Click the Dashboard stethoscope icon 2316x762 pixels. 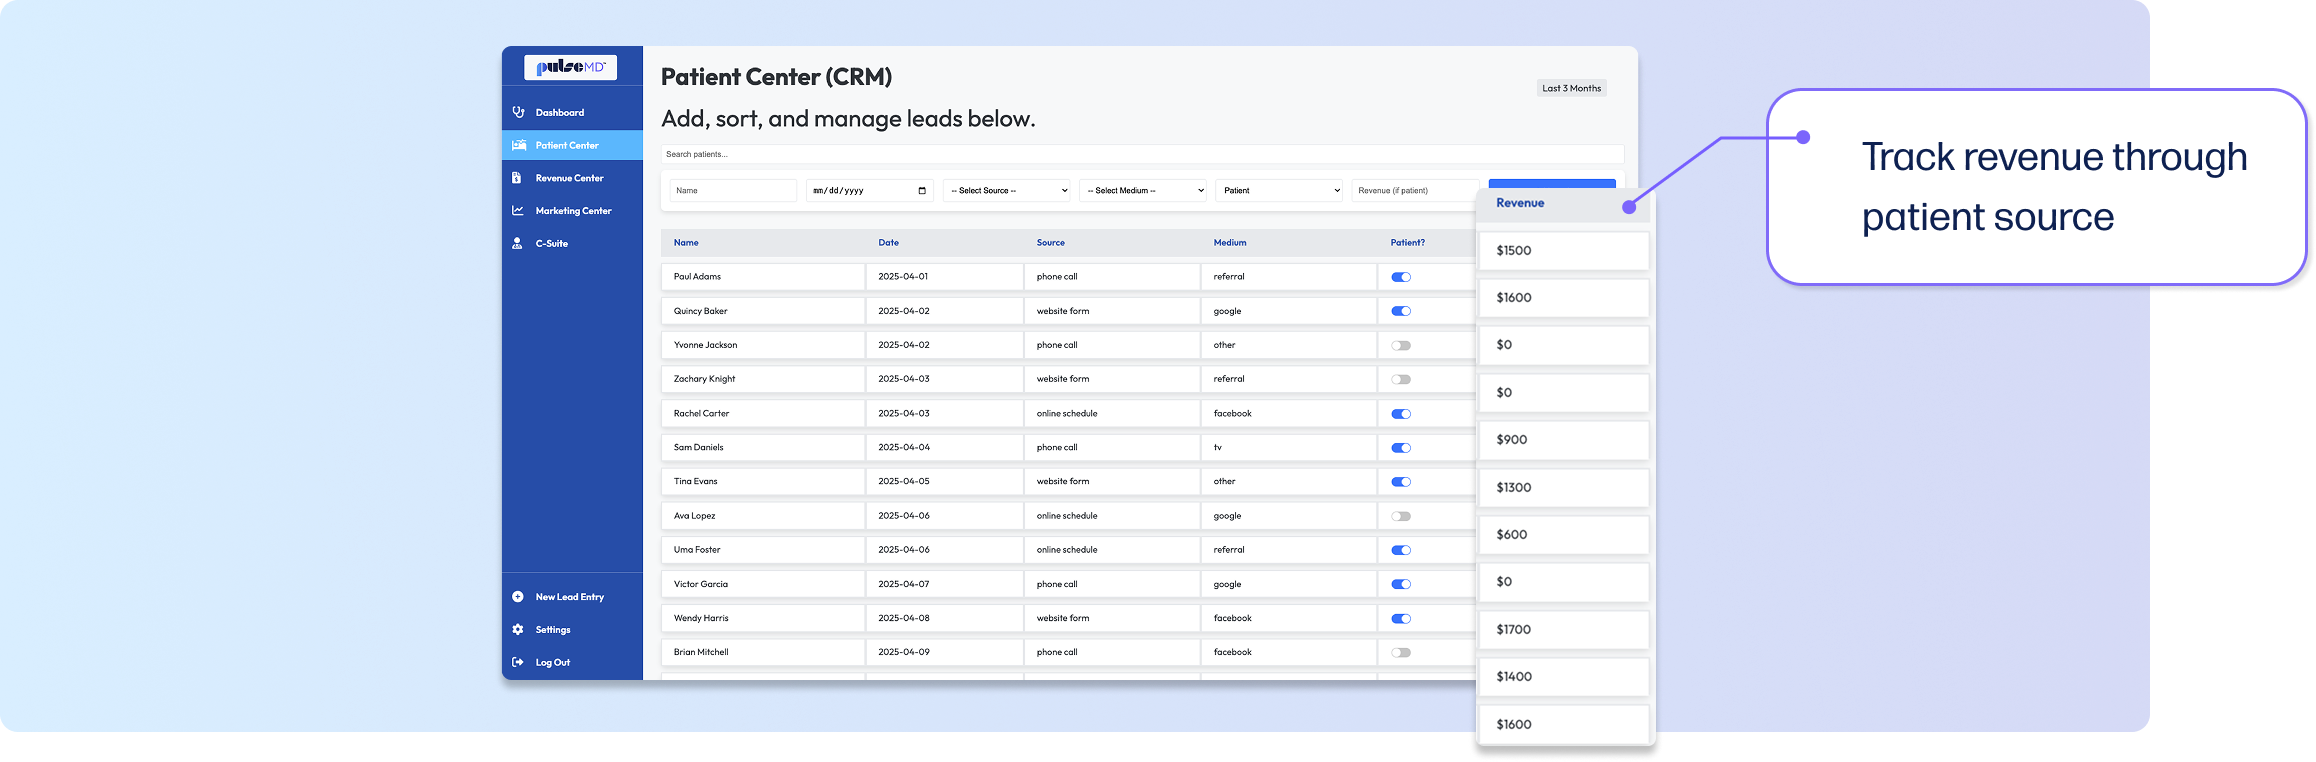518,112
